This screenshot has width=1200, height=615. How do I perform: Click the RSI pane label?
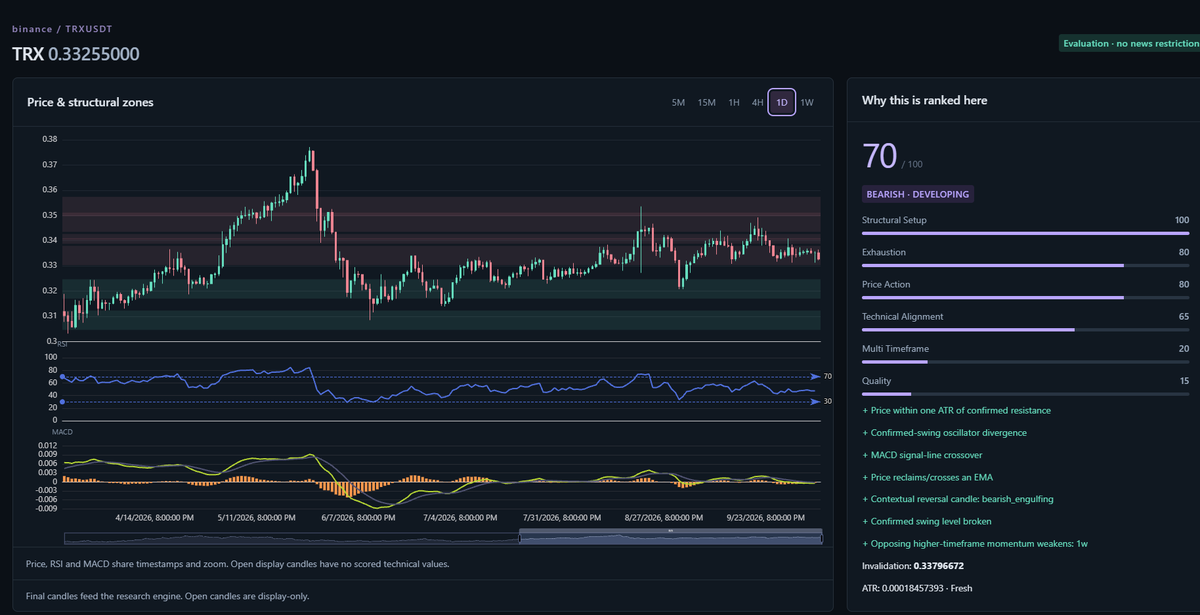tap(61, 343)
